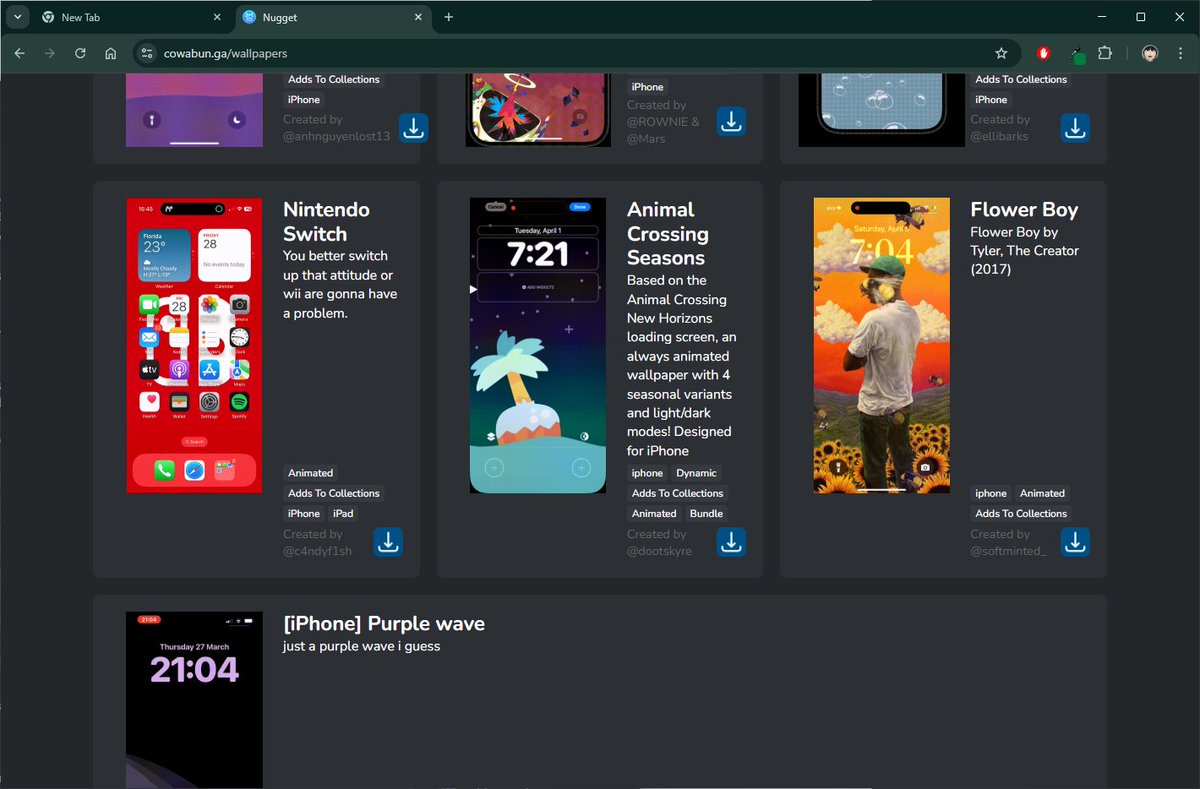Viewport: 1200px width, 789px height.
Task: Click download icon beside @ellibarks
Action: 1075,128
